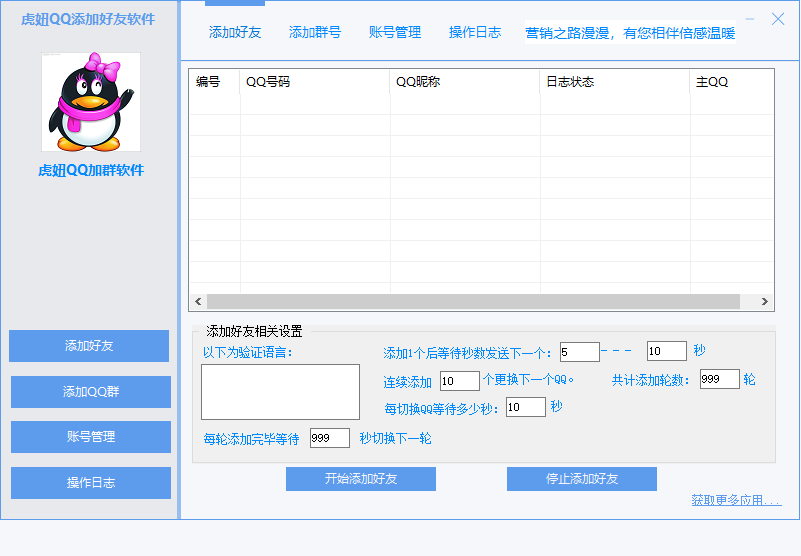Image resolution: width=801 pixels, height=556 pixels.
Task: Switch to the 操作日志 tab at top
Action: 475,32
